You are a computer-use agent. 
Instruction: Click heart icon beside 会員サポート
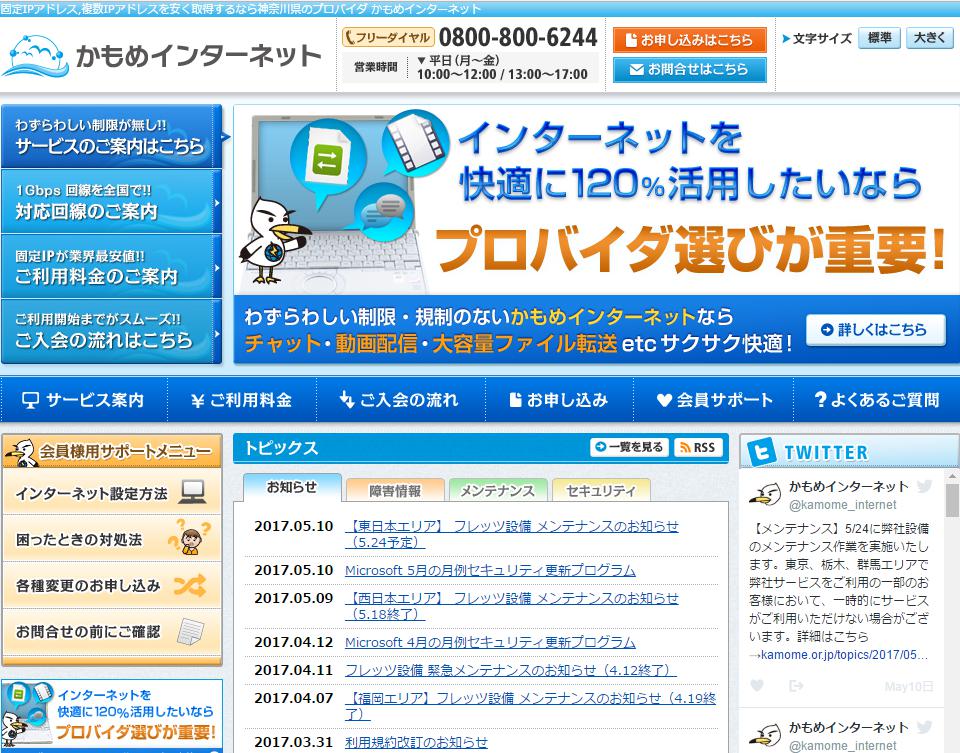664,400
